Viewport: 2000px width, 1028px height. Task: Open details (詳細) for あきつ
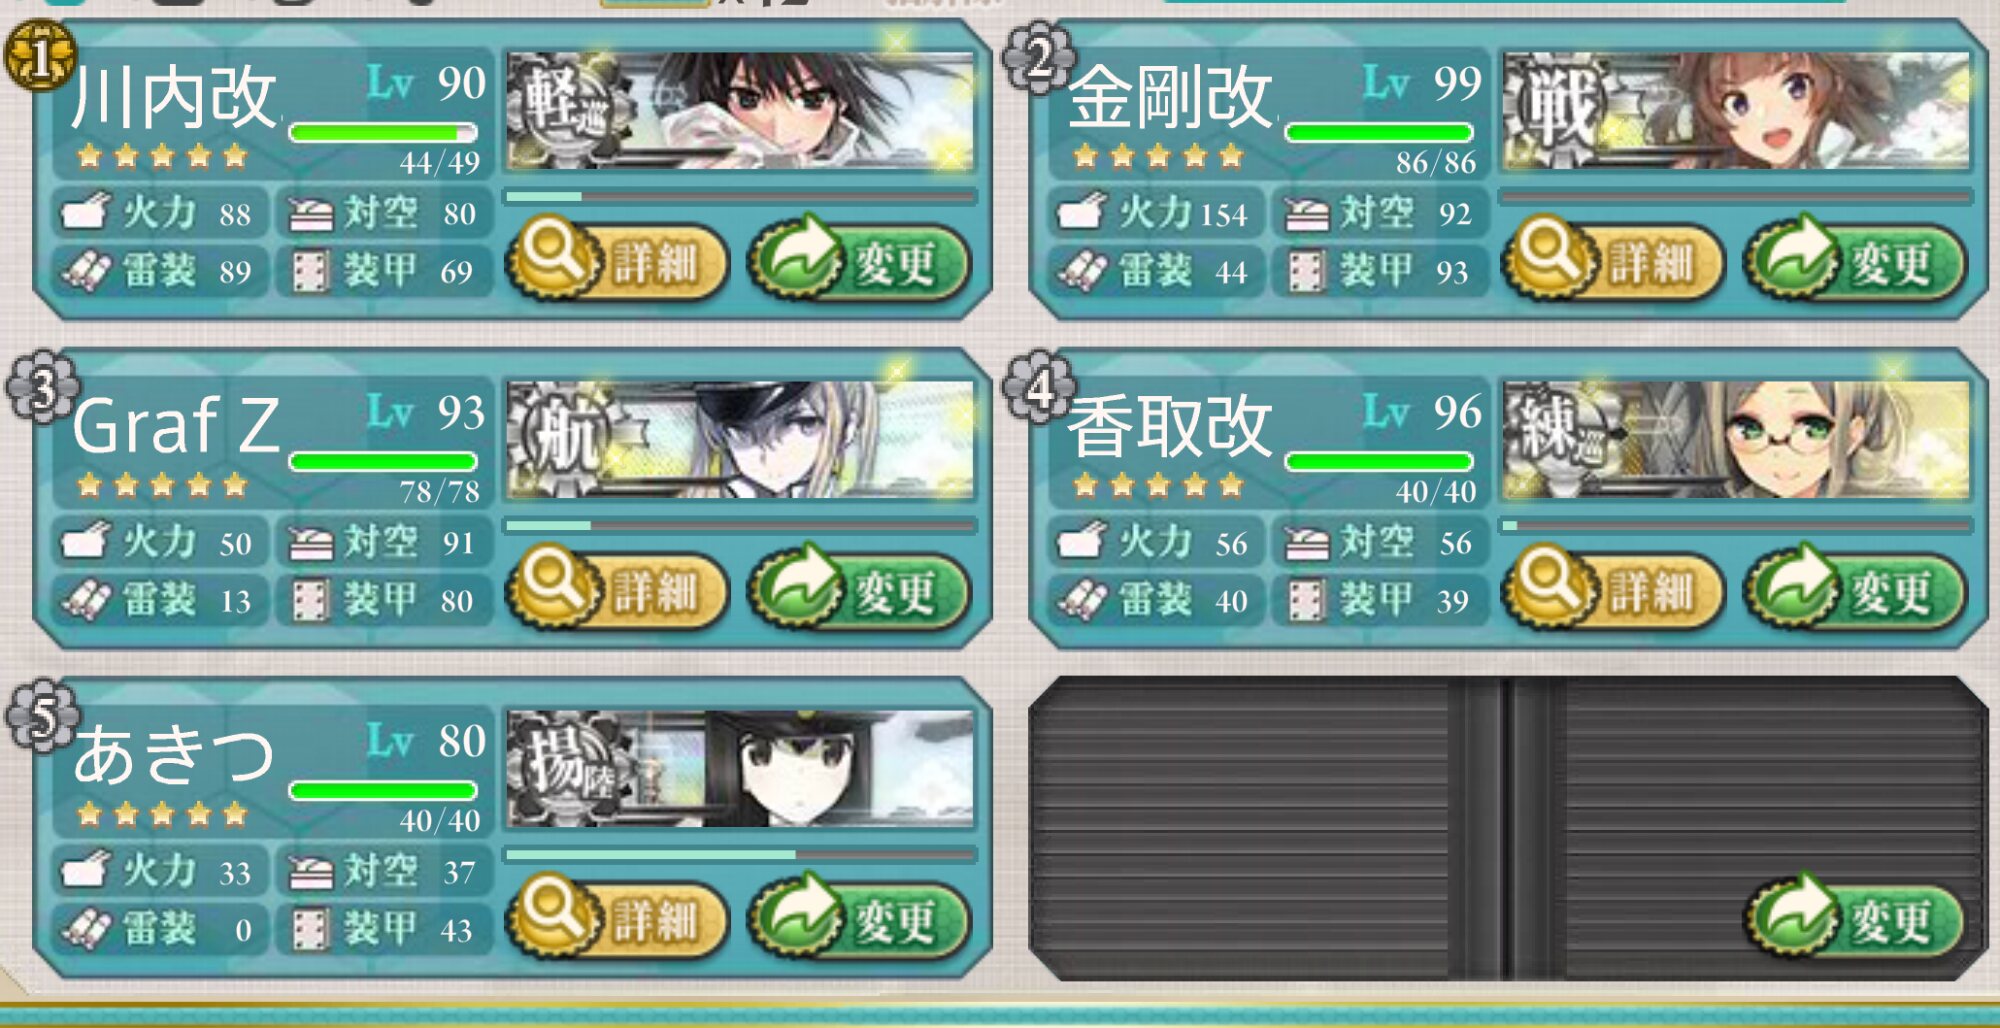pyautogui.click(x=617, y=919)
